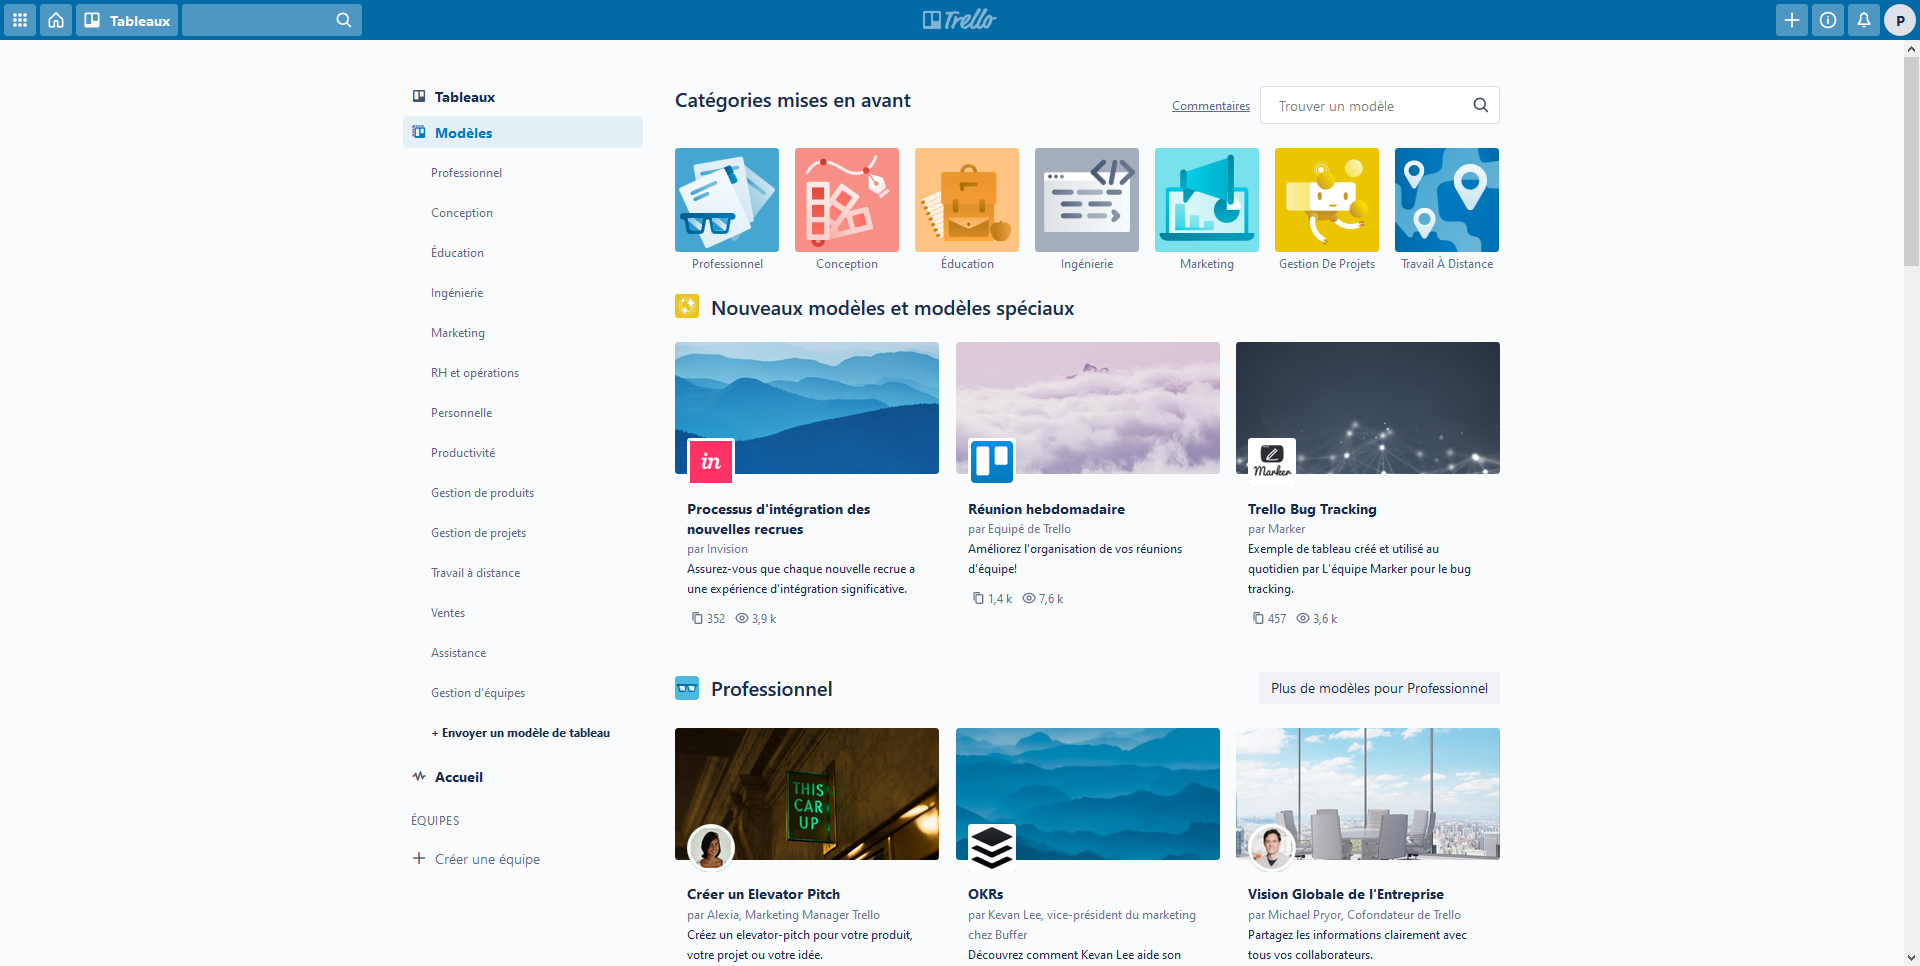1920x966 pixels.
Task: Open the Conception category tile icon
Action: pos(847,200)
